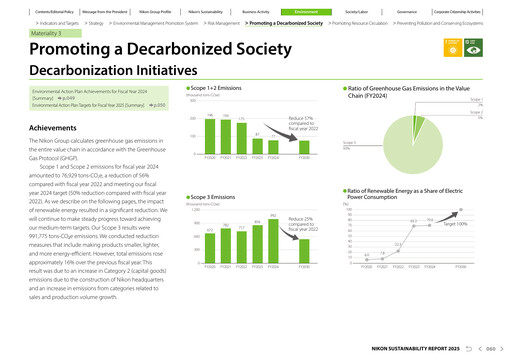Viewport: 512px width, 362px height.
Task: Open the Nikon Group Profile tab
Action: click(x=155, y=12)
